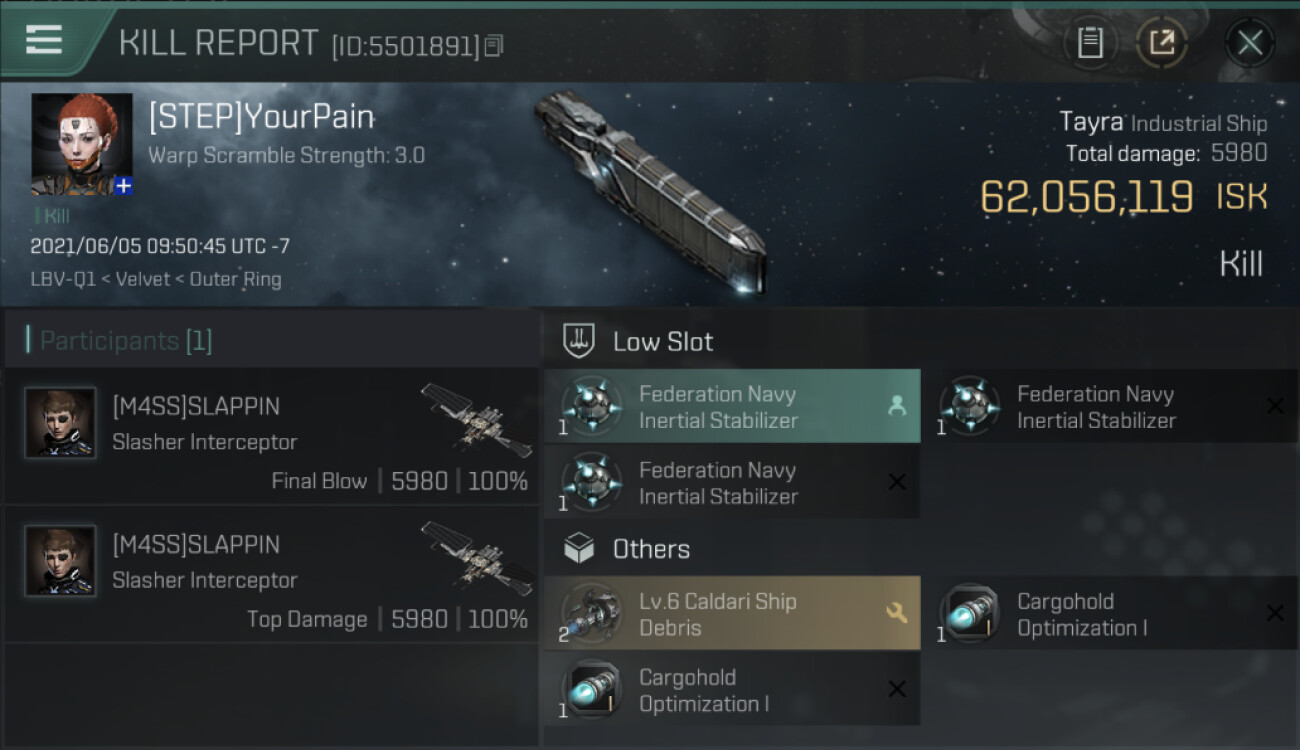The height and width of the screenshot is (750, 1300).
Task: Share the kill report via export icon
Action: pyautogui.click(x=1161, y=43)
